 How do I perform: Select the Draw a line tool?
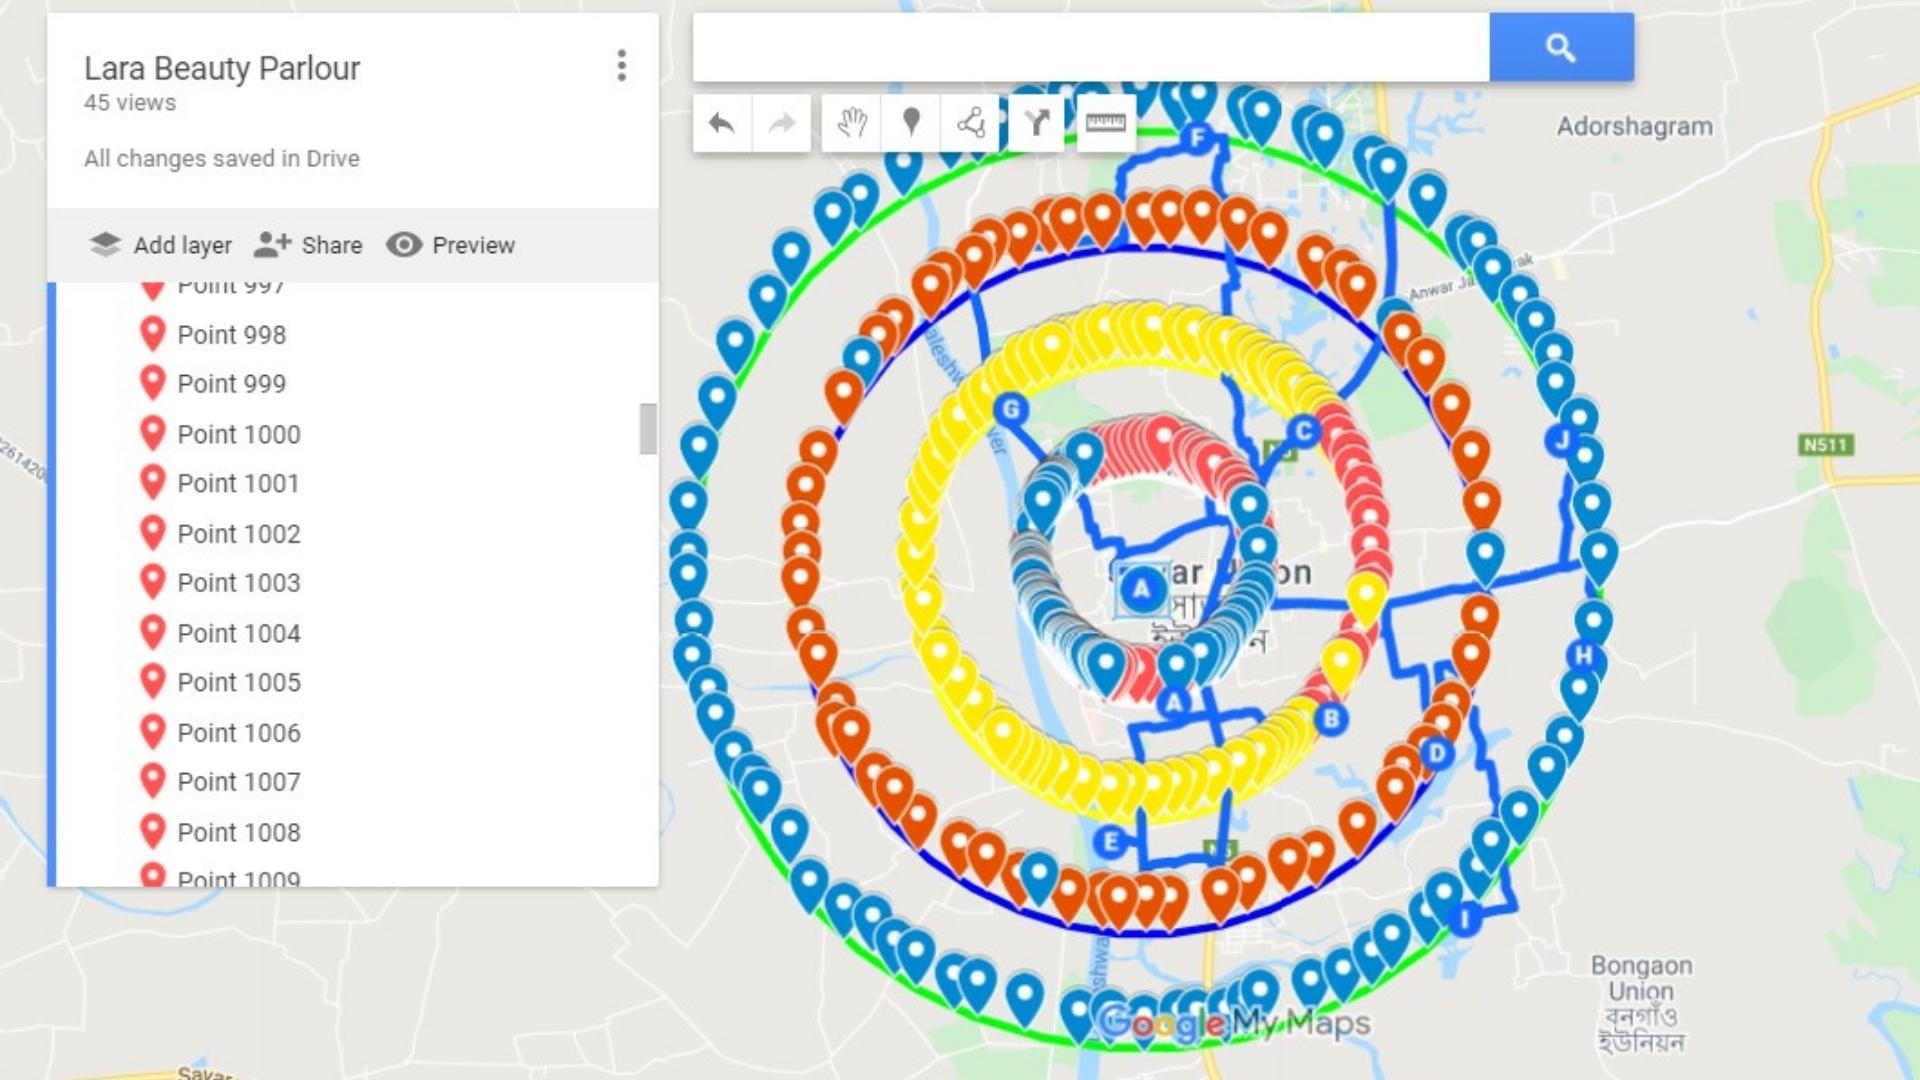968,123
